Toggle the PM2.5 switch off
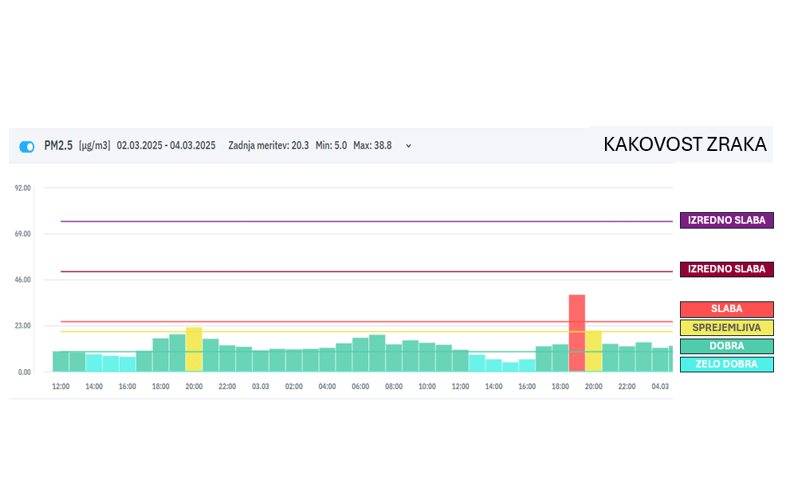Image resolution: width=786 pixels, height=503 pixels. 27,146
